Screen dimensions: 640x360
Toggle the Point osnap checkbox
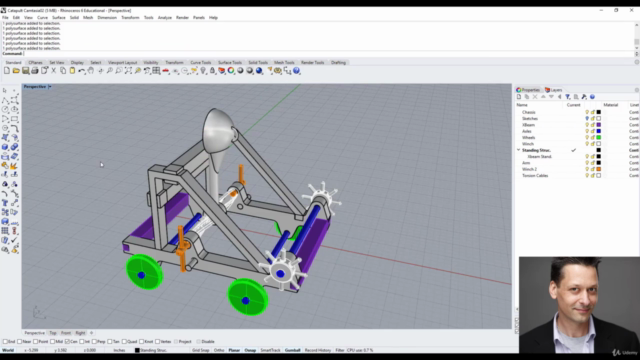coord(36,342)
